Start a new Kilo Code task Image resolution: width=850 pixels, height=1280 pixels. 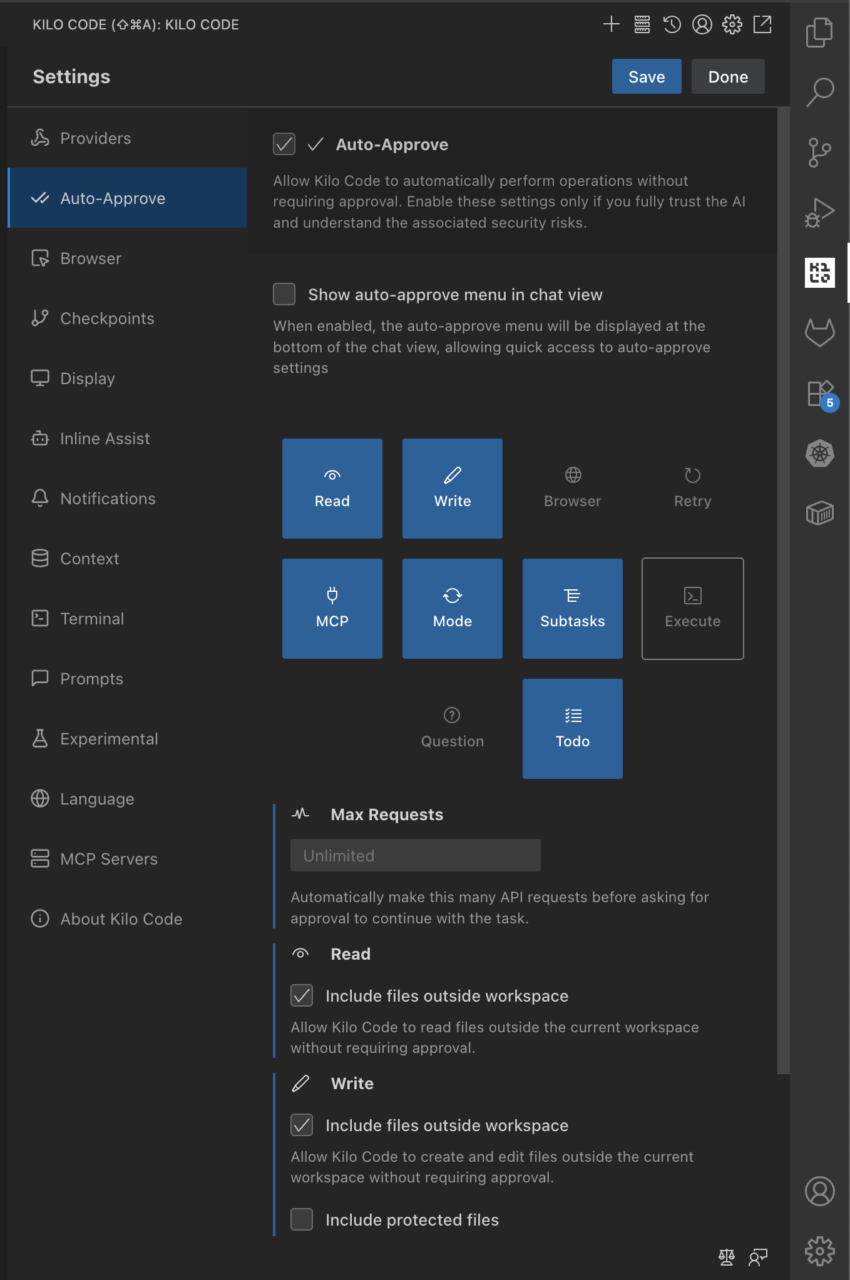click(611, 24)
